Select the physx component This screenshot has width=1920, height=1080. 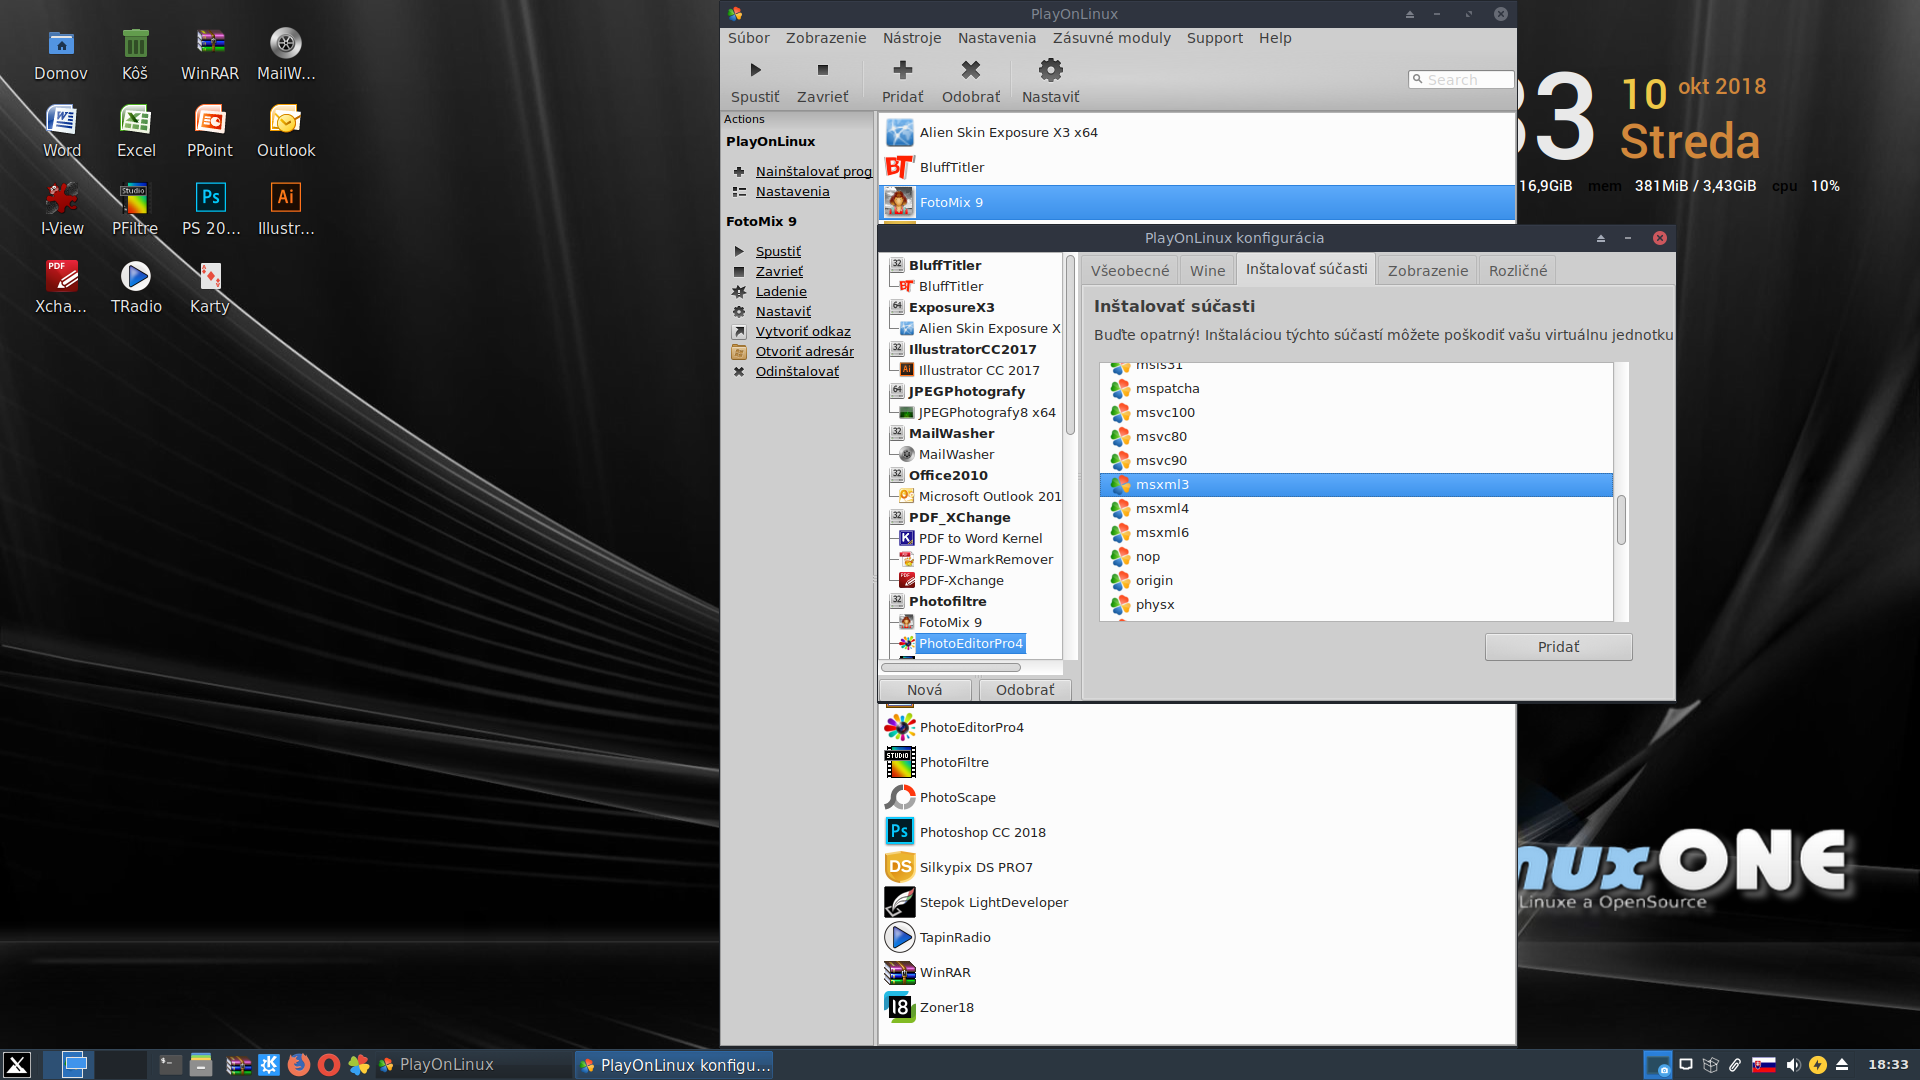(x=1356, y=605)
